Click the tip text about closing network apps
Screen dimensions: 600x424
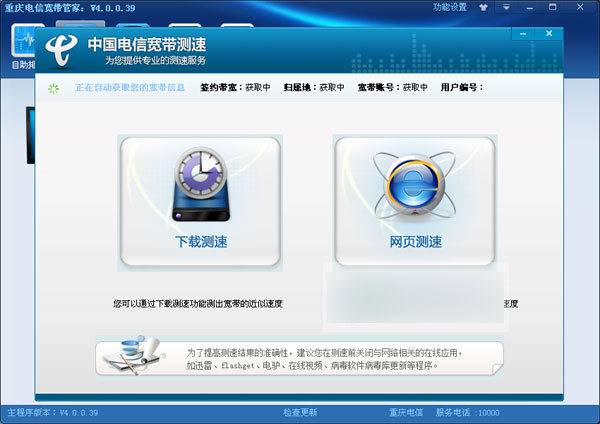tap(324, 359)
